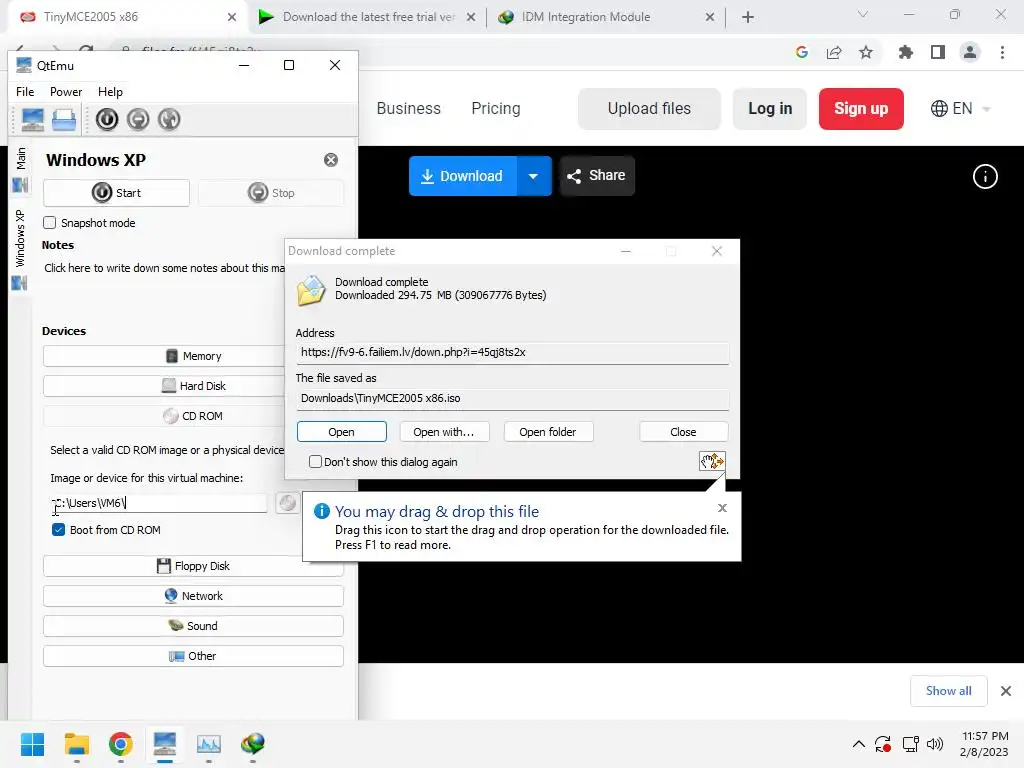The height and width of the screenshot is (768, 1024).
Task: Close the Chrome downloads bar
Action: (1006, 691)
